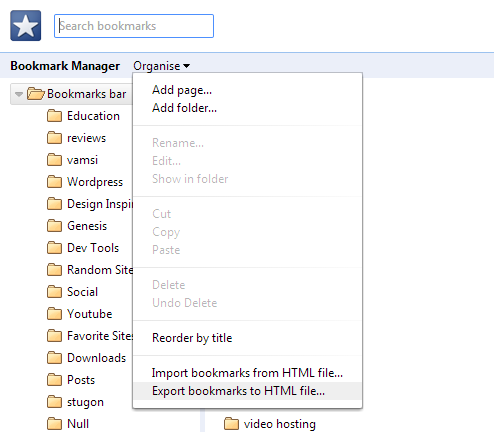Click the Random Site folder icon
Viewport: 494px width, 432px height.
(x=54, y=270)
